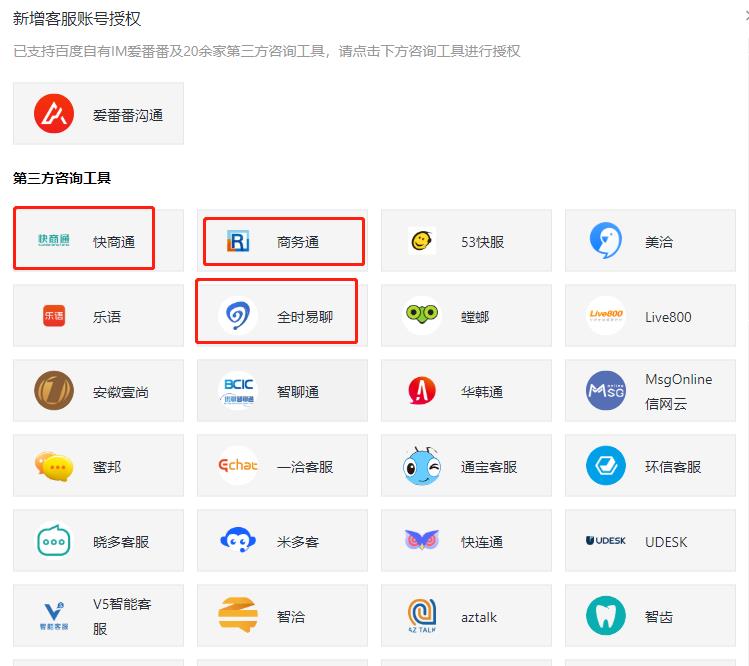
Task: Select the 一洽客服 label
Action: point(305,467)
